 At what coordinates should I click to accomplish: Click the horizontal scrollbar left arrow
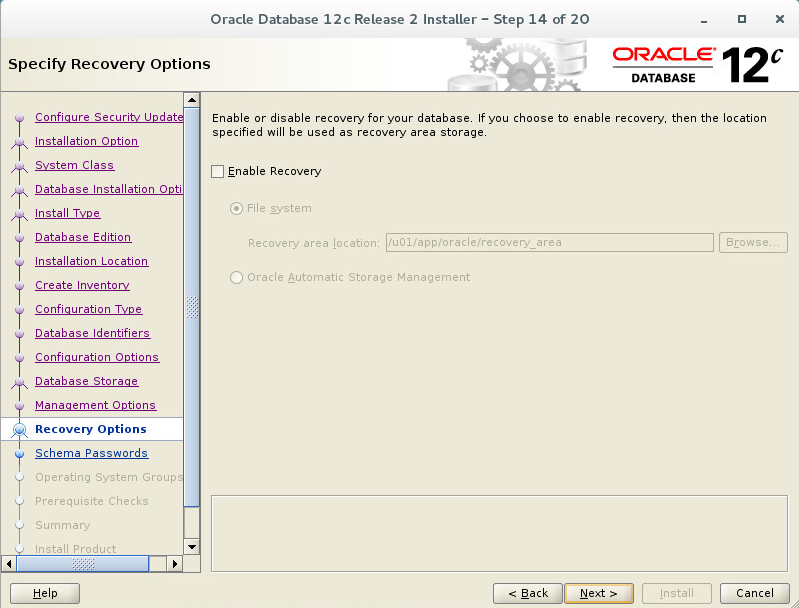tap(9, 564)
